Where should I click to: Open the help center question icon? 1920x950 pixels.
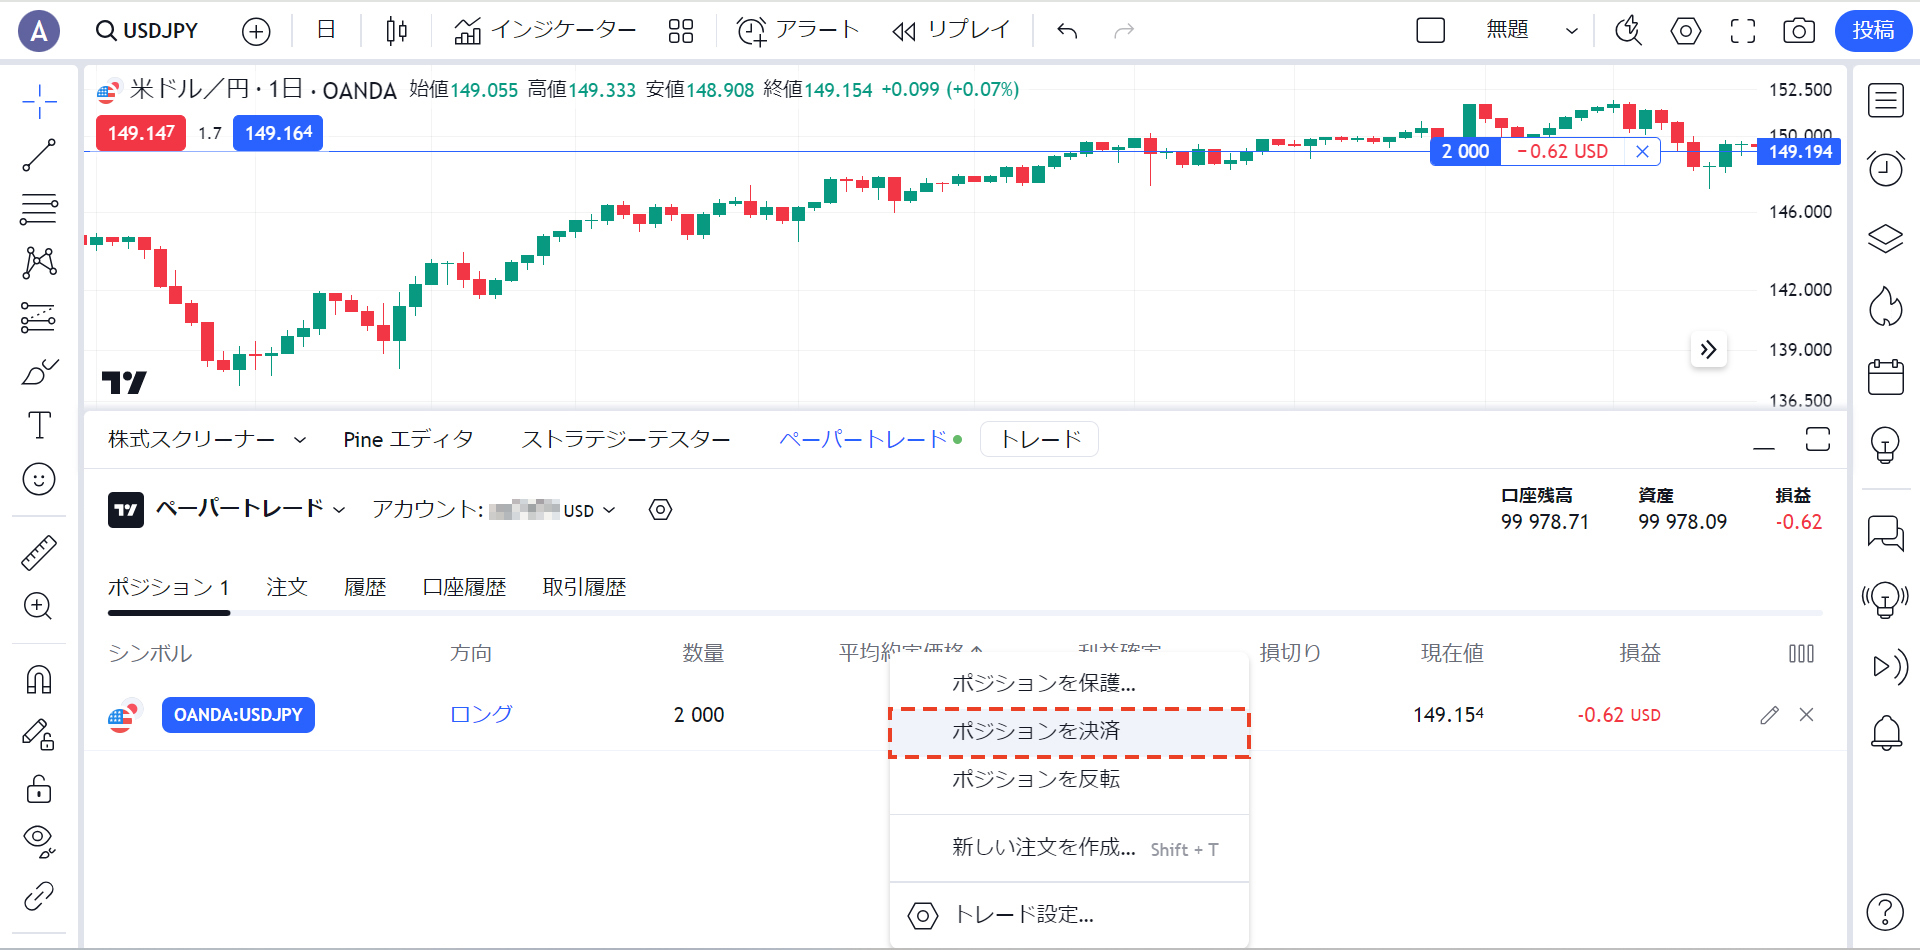click(1886, 911)
